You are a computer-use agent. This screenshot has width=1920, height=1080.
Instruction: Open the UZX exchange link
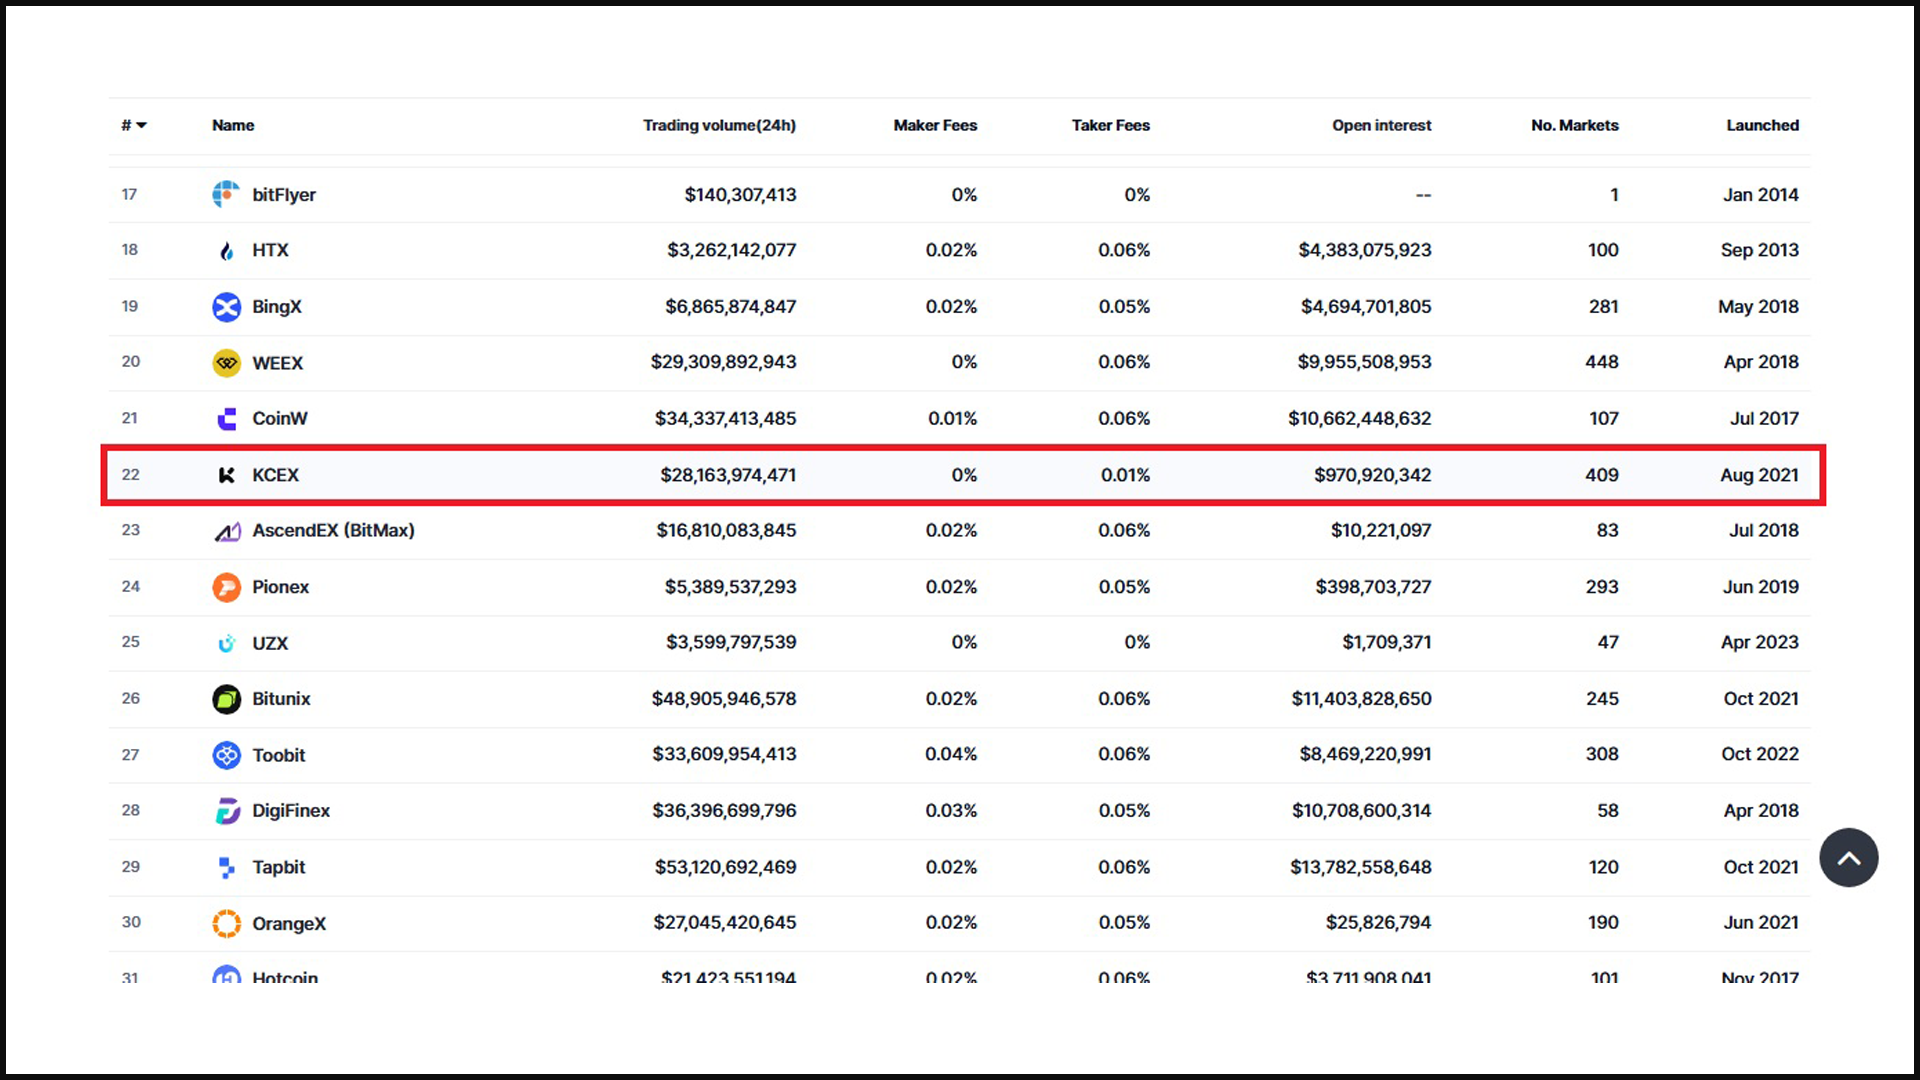tap(270, 643)
